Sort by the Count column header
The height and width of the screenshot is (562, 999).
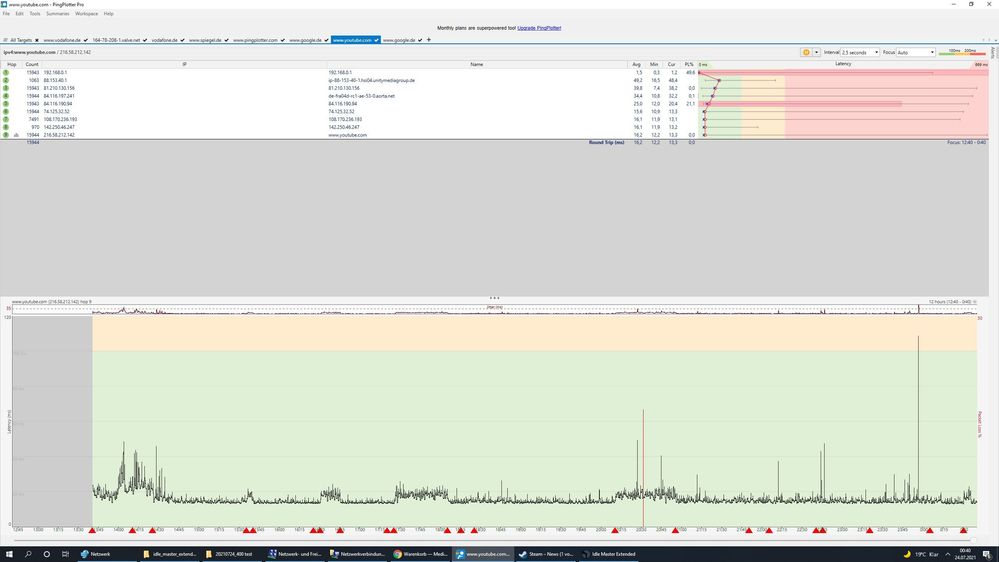(x=32, y=64)
